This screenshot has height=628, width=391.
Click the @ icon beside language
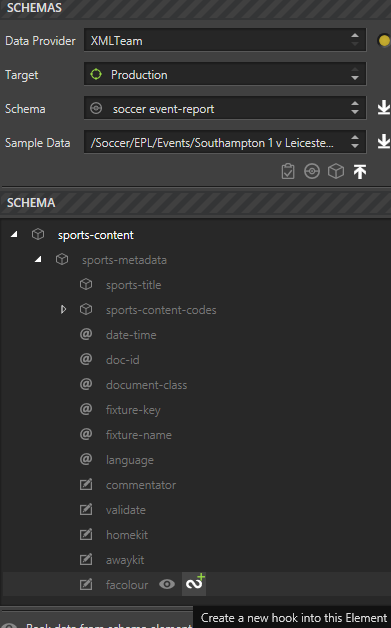coord(86,459)
